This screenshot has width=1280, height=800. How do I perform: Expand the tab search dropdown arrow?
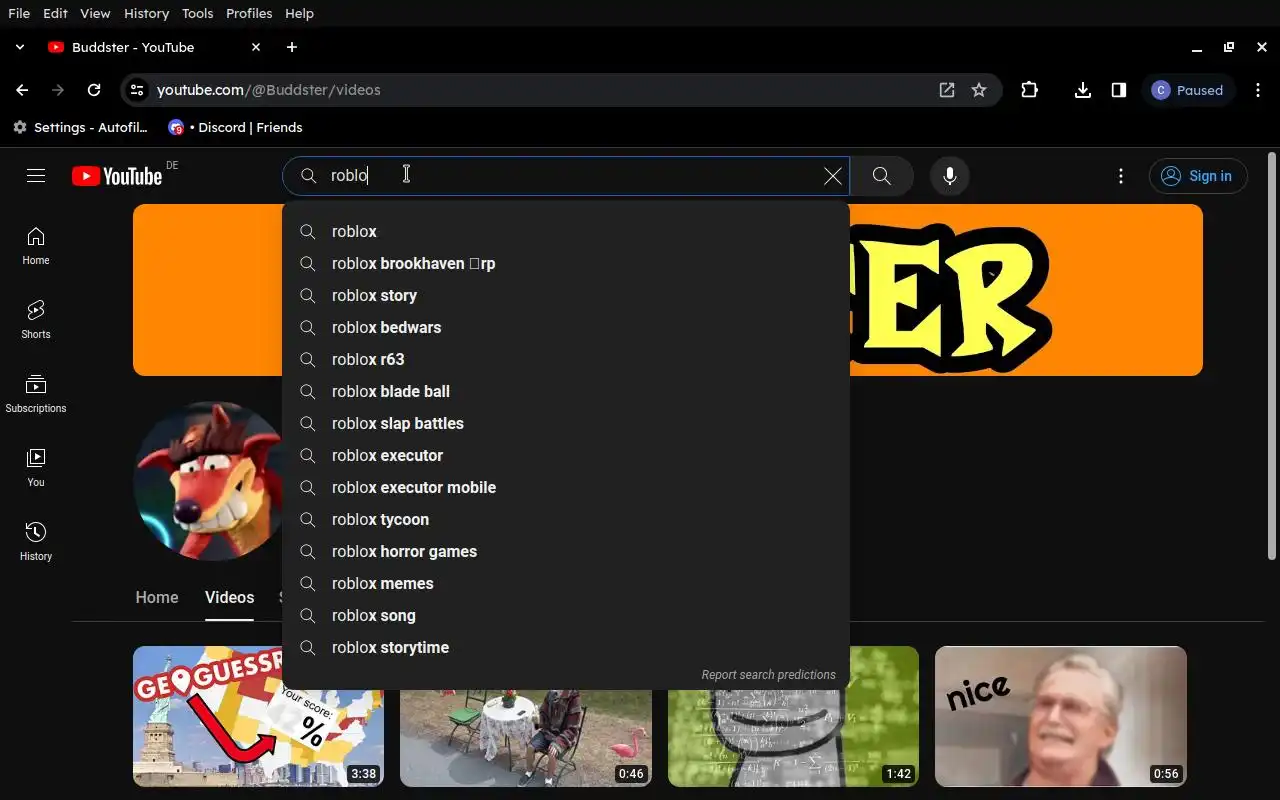20,47
